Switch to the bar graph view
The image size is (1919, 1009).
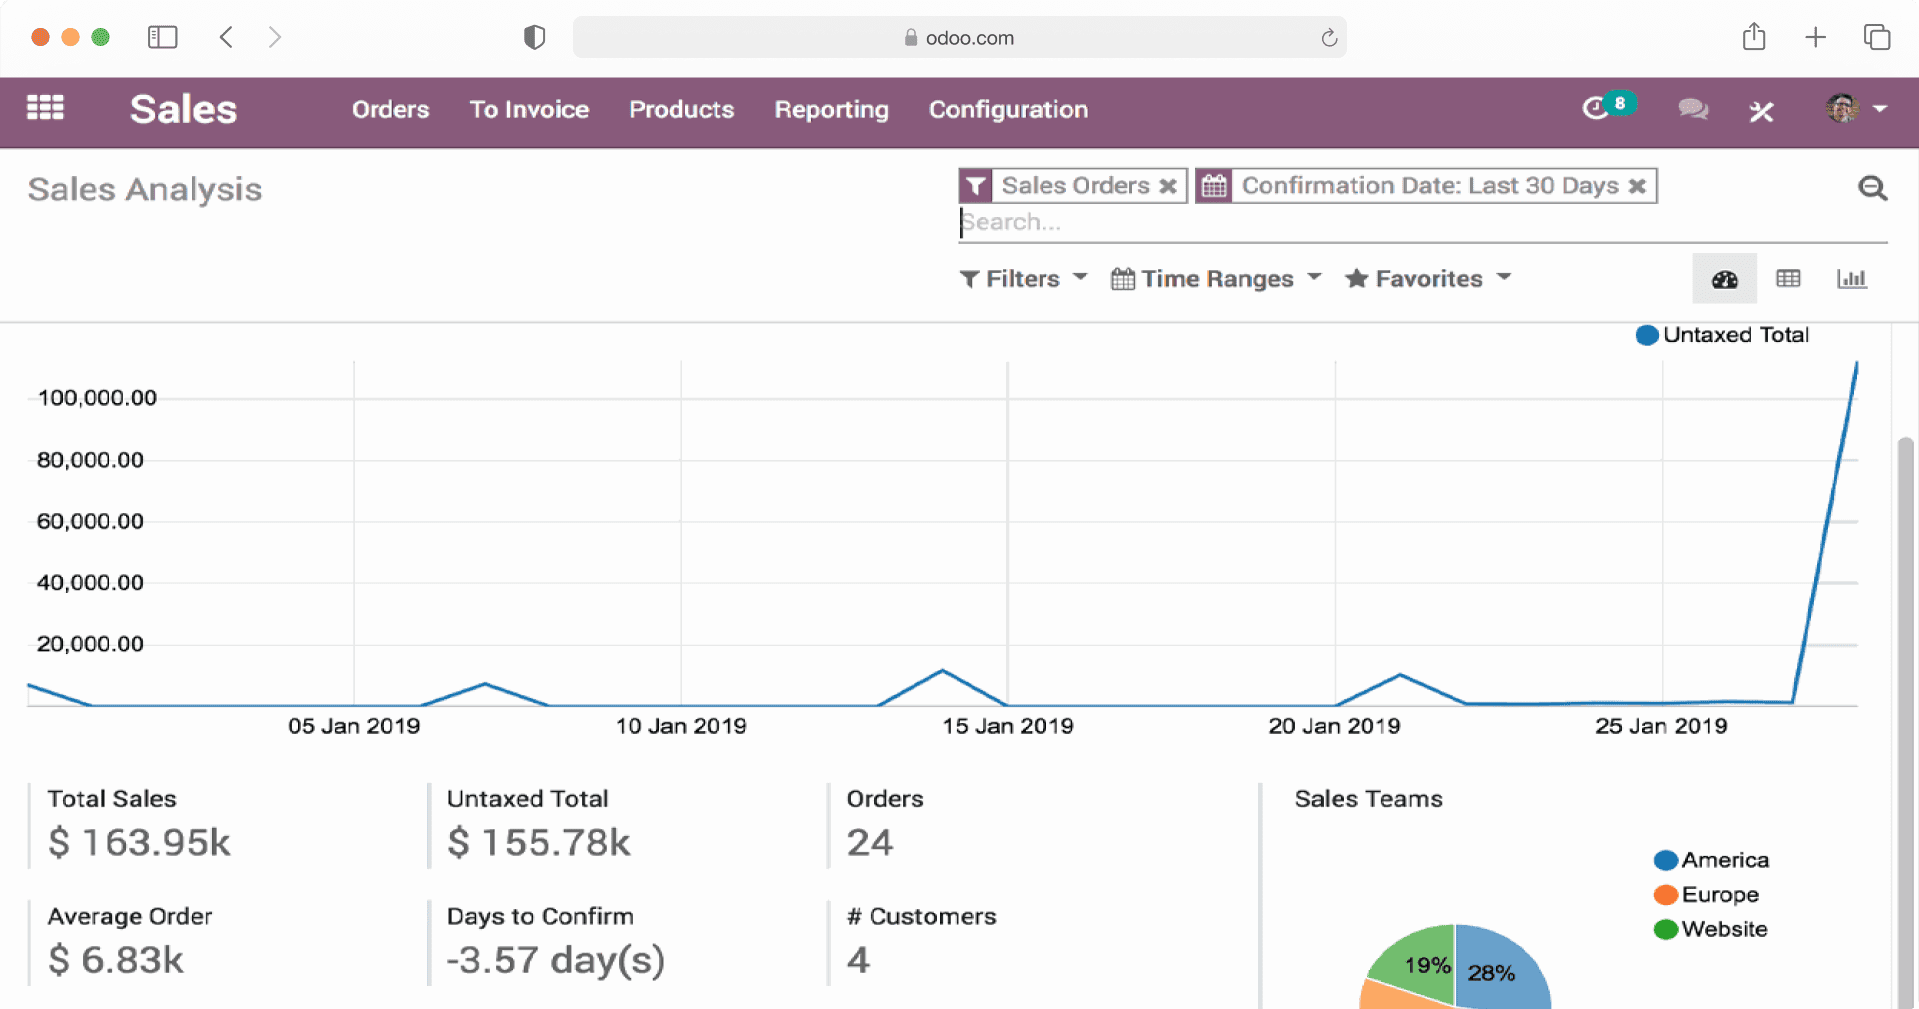(x=1851, y=279)
